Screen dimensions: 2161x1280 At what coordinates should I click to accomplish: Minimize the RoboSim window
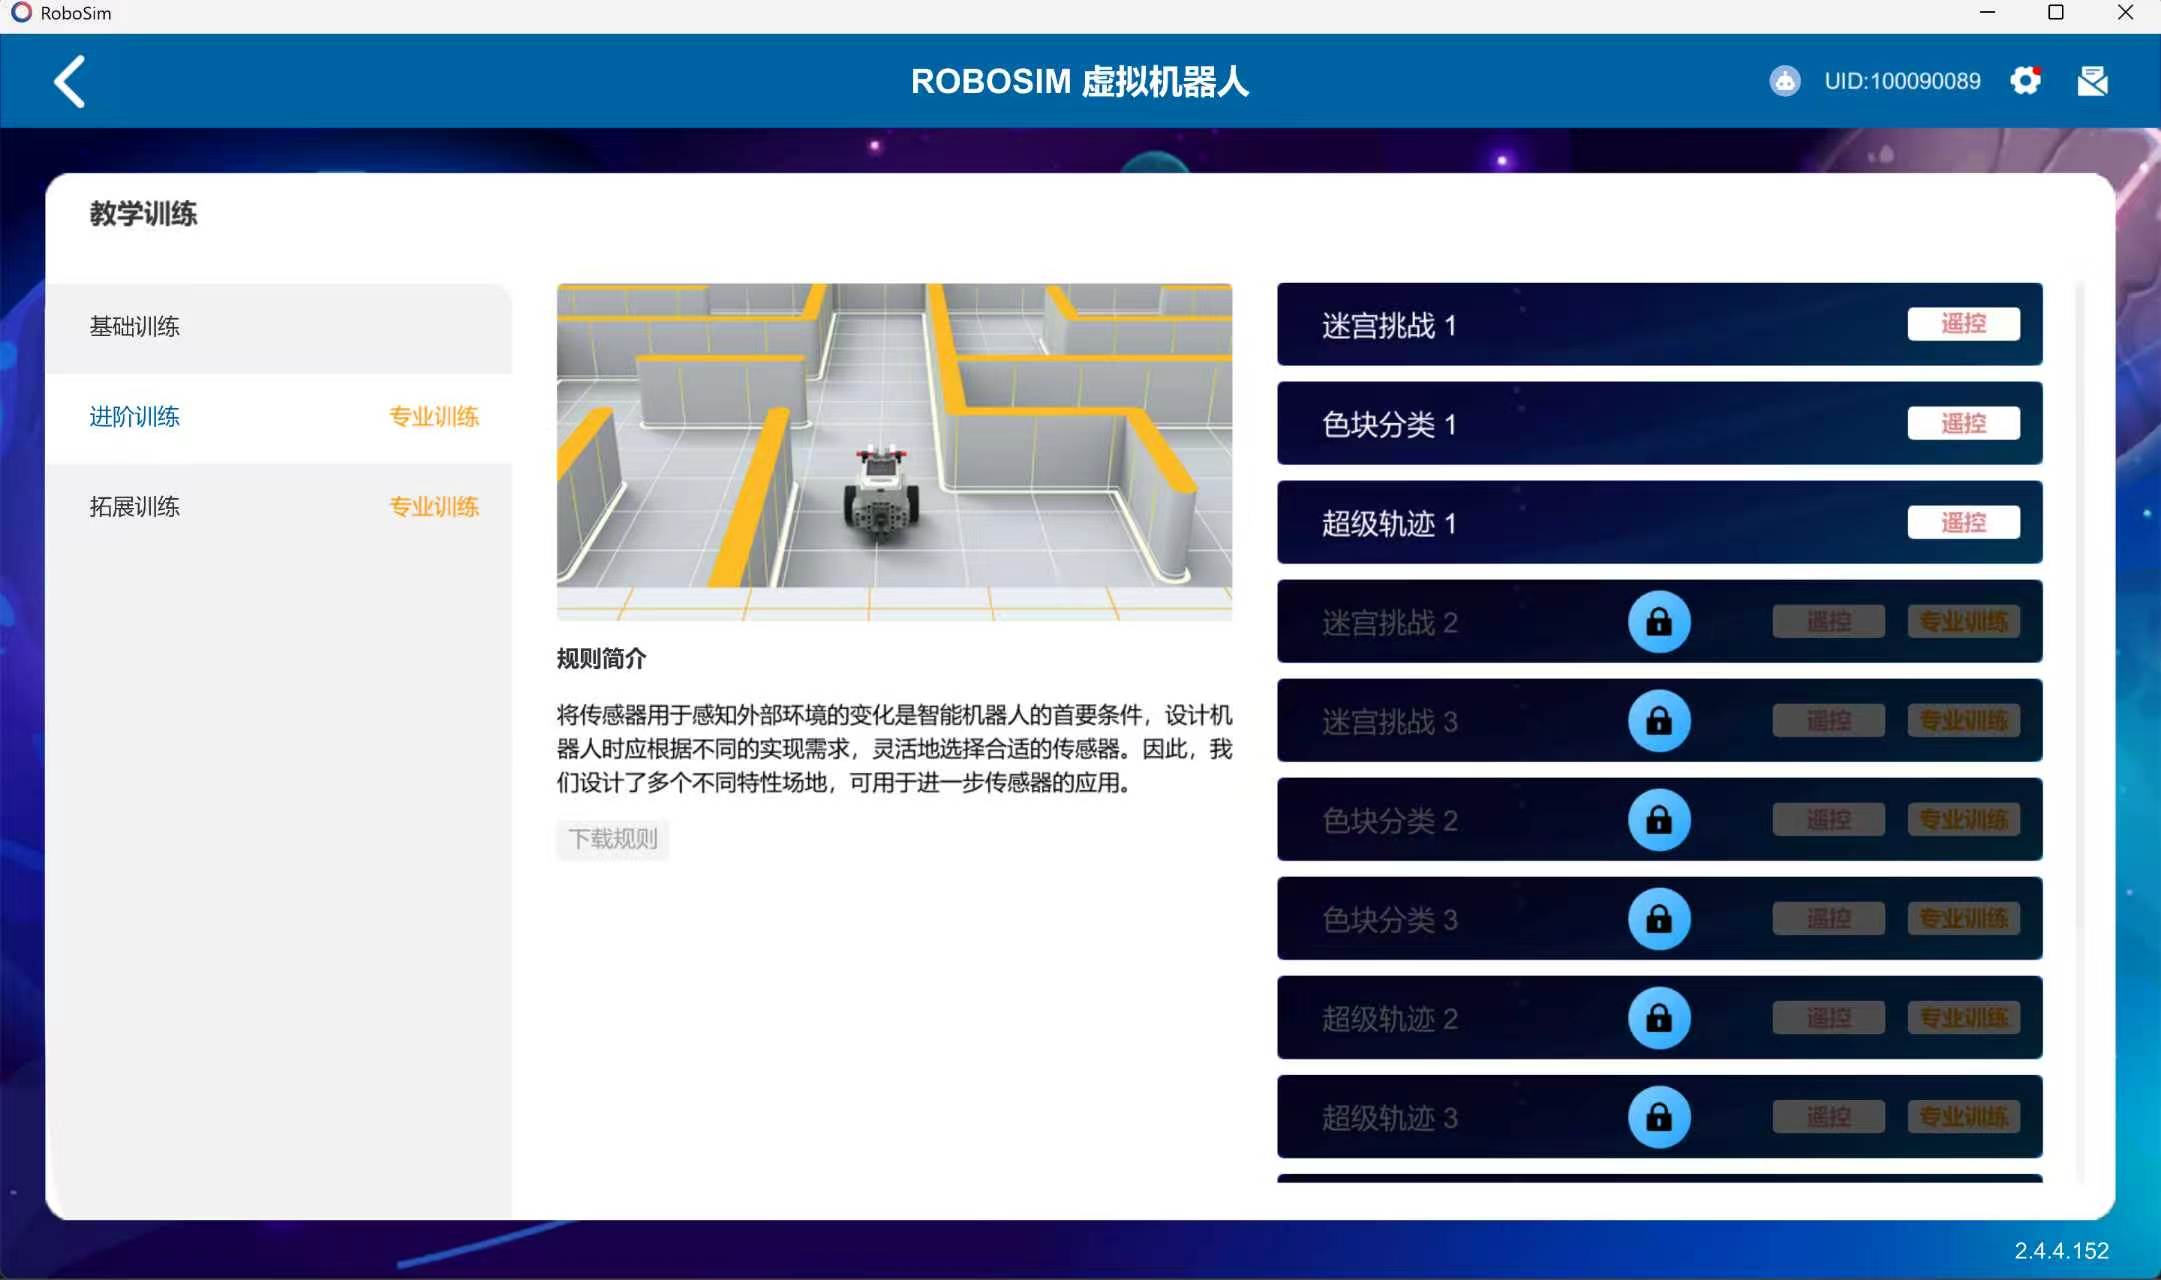point(1988,13)
